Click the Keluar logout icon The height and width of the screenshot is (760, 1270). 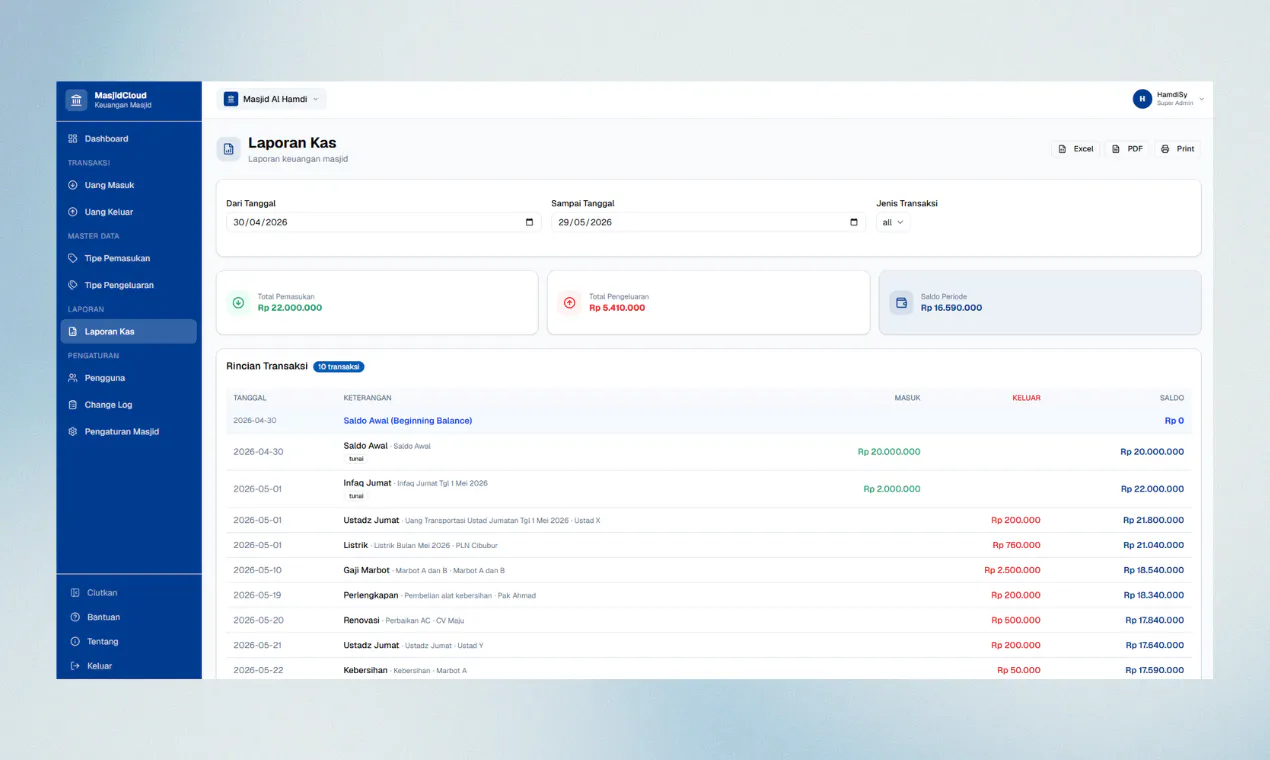point(75,666)
